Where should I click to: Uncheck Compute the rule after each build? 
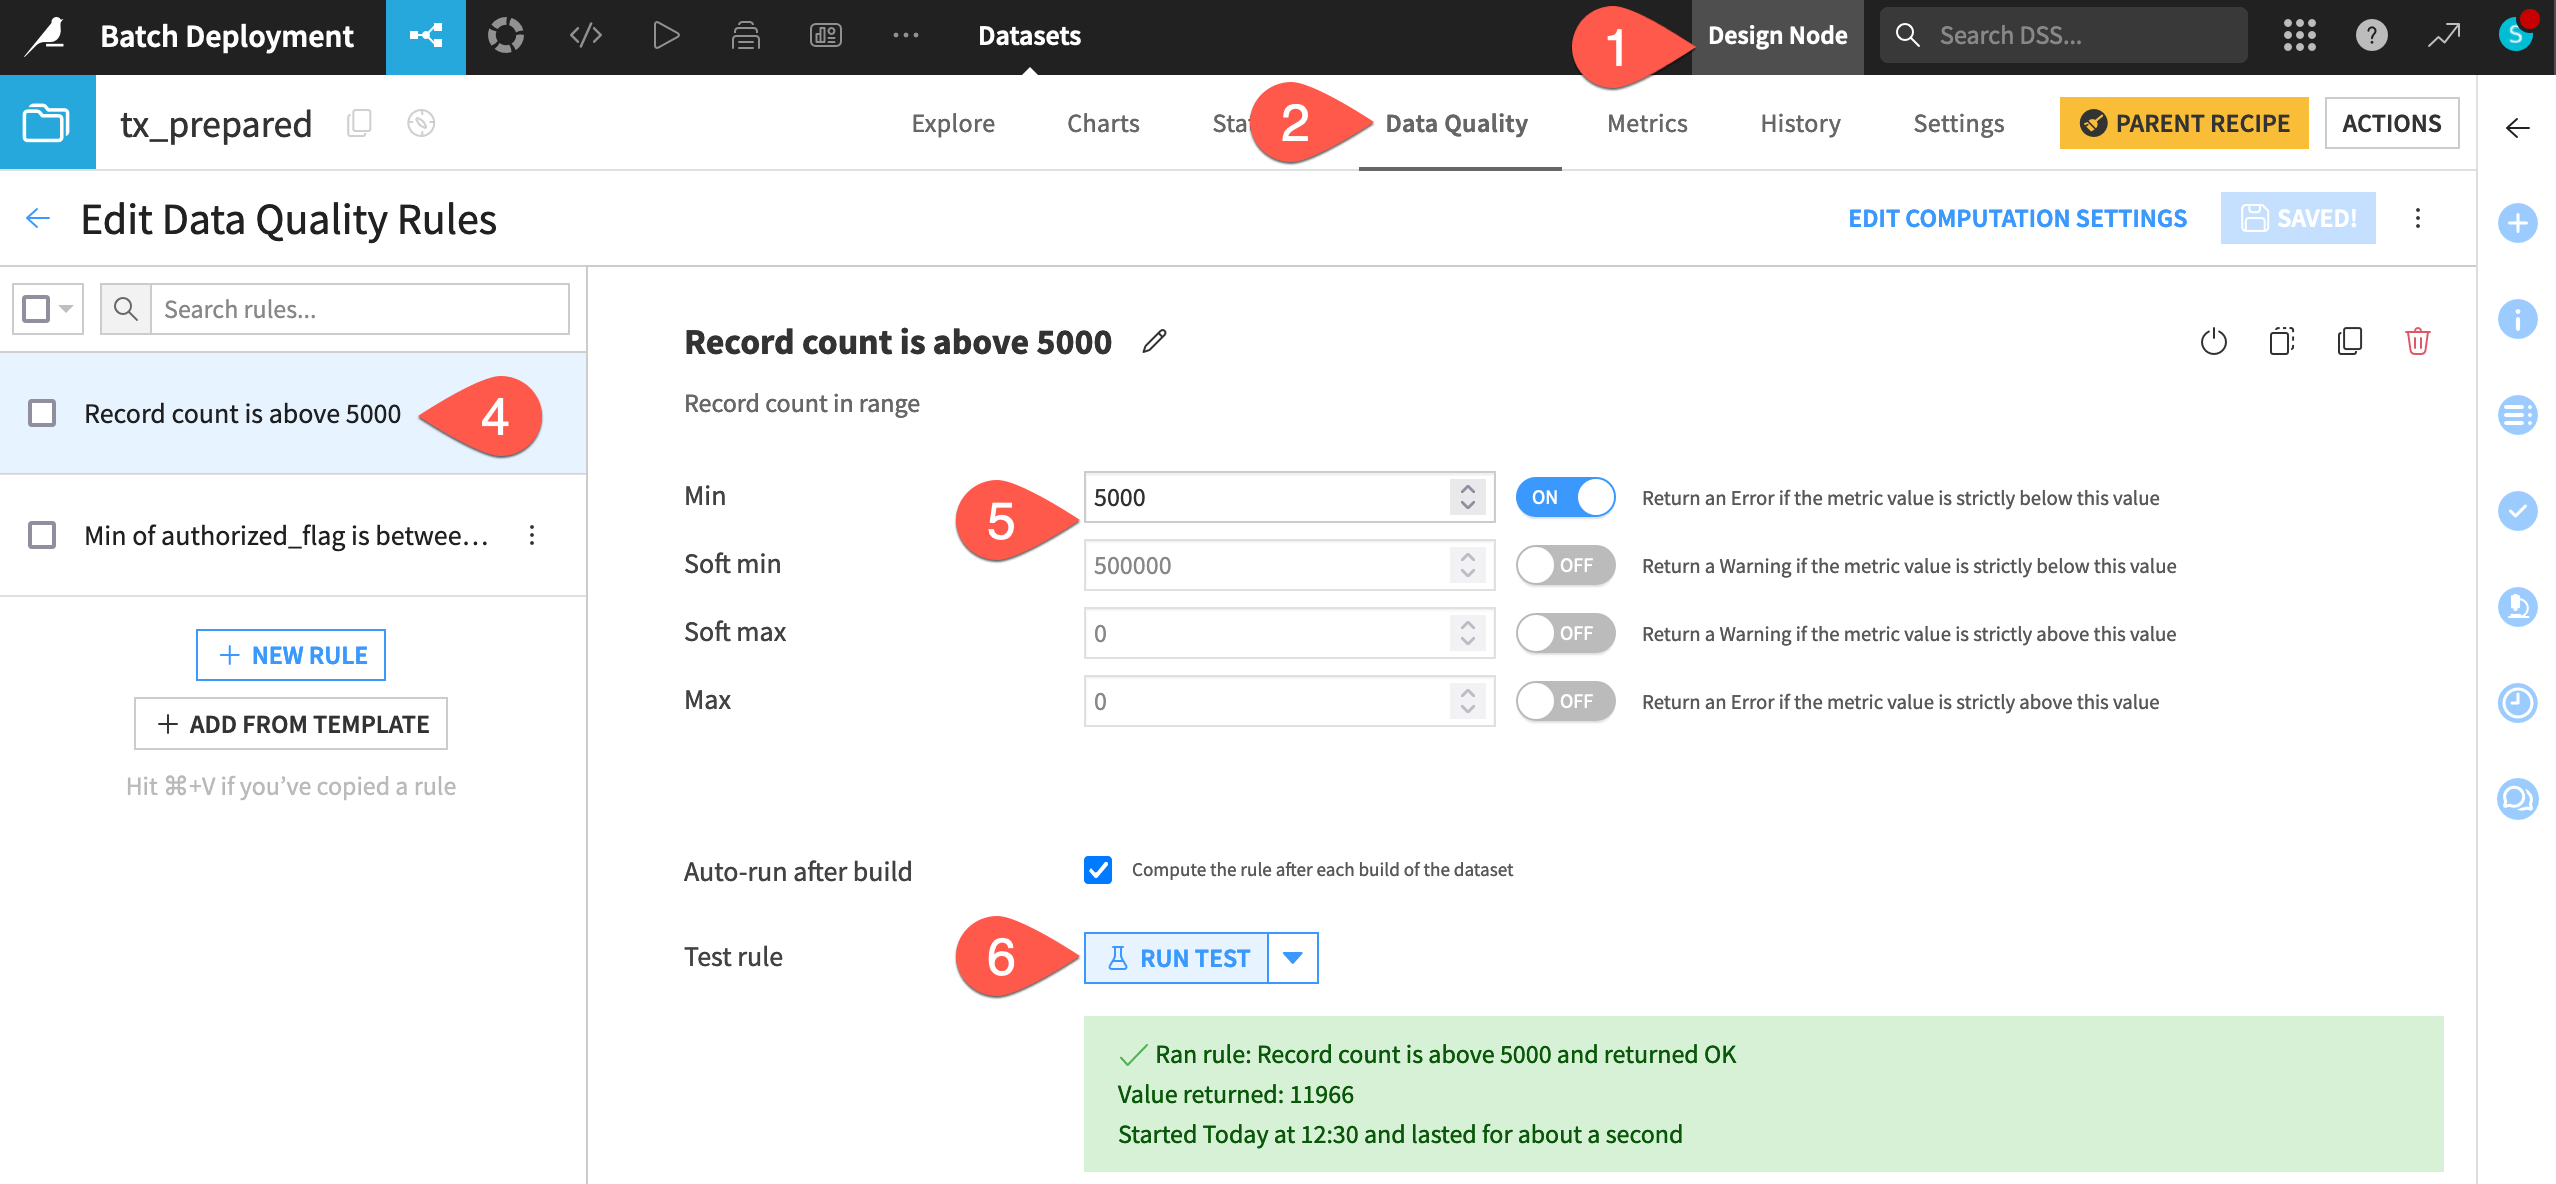point(1098,870)
